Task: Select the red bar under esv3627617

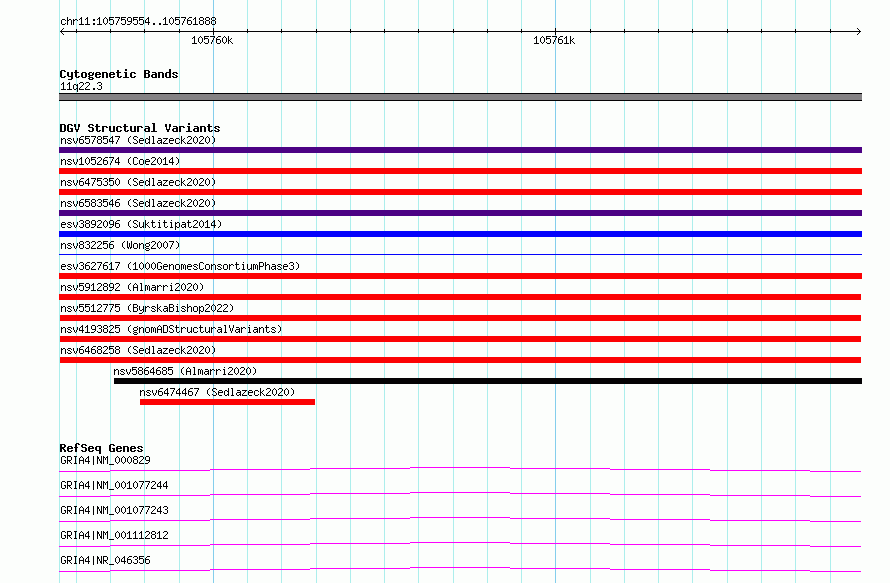Action: click(460, 276)
